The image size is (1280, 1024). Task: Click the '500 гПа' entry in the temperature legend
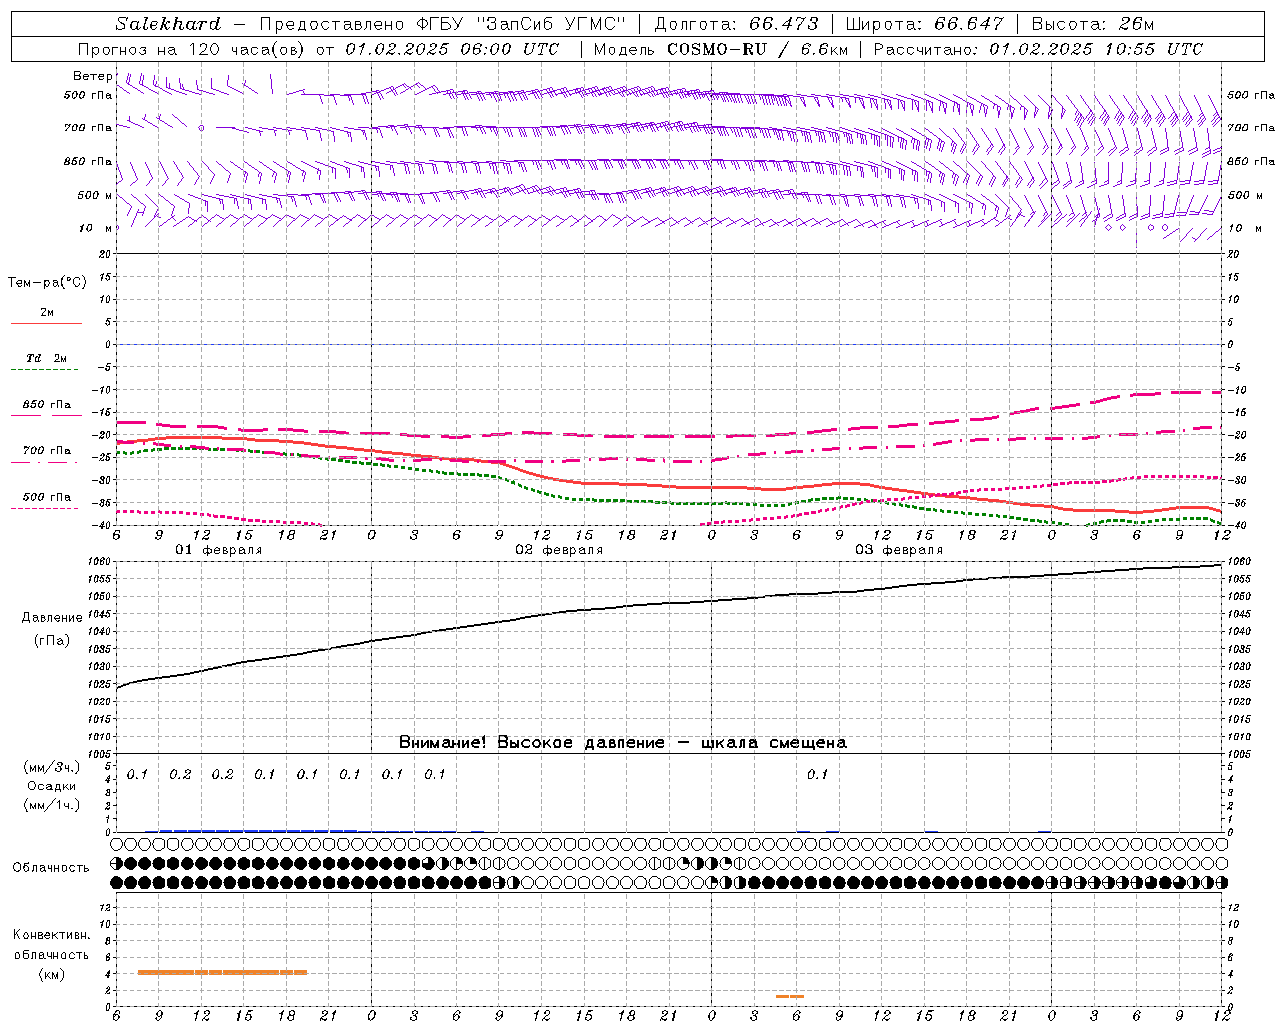[x=47, y=497]
